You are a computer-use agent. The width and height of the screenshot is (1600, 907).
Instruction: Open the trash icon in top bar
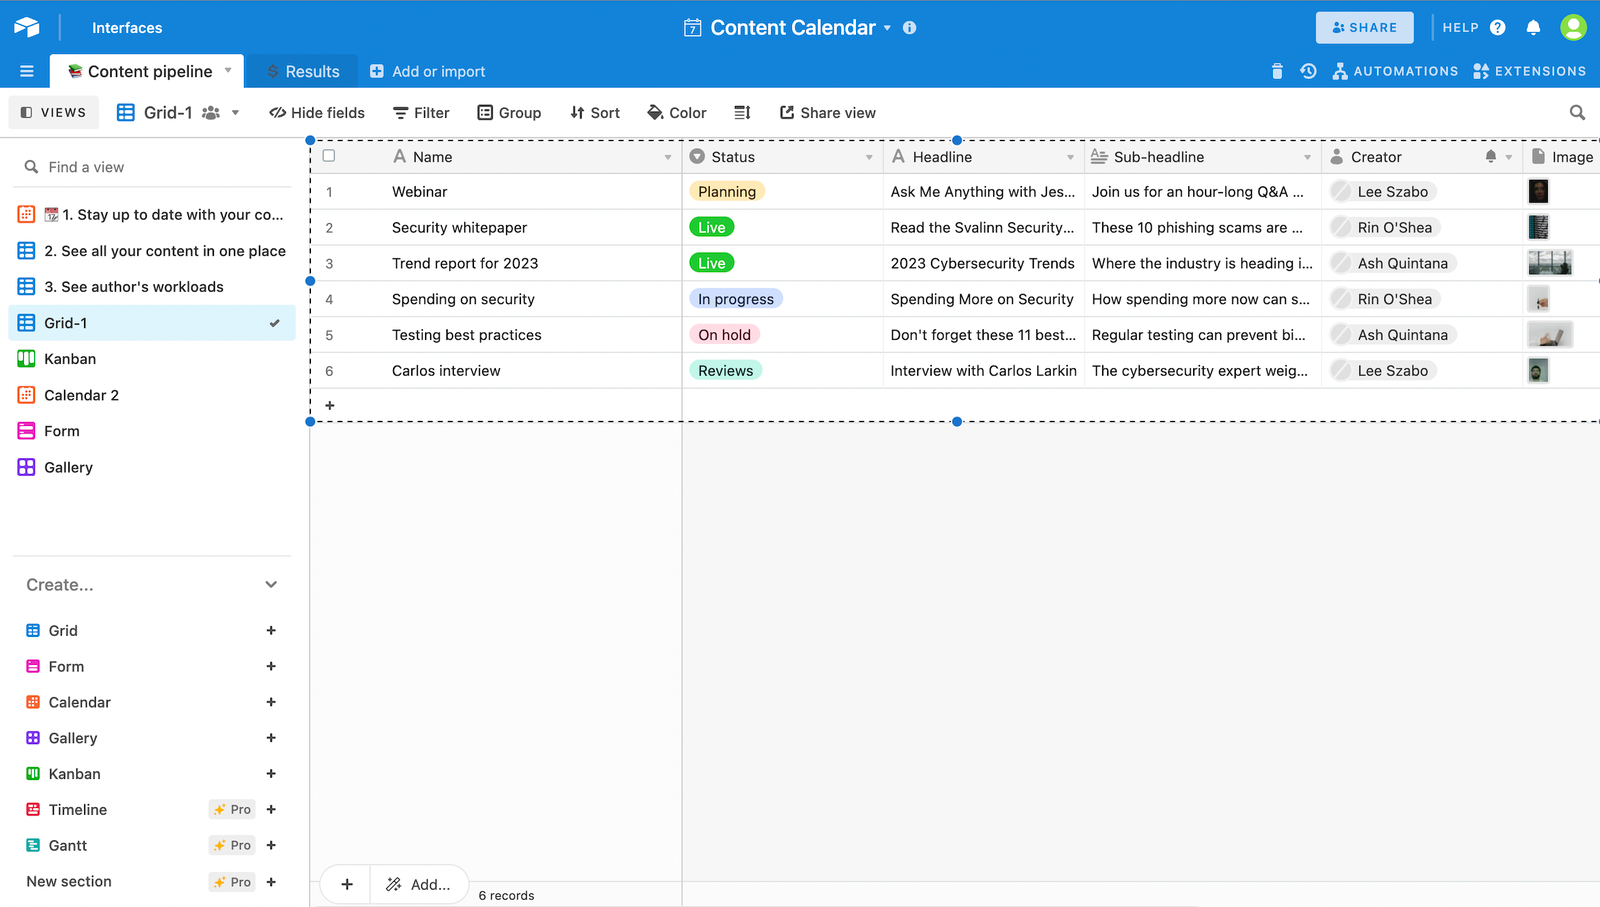[1277, 71]
